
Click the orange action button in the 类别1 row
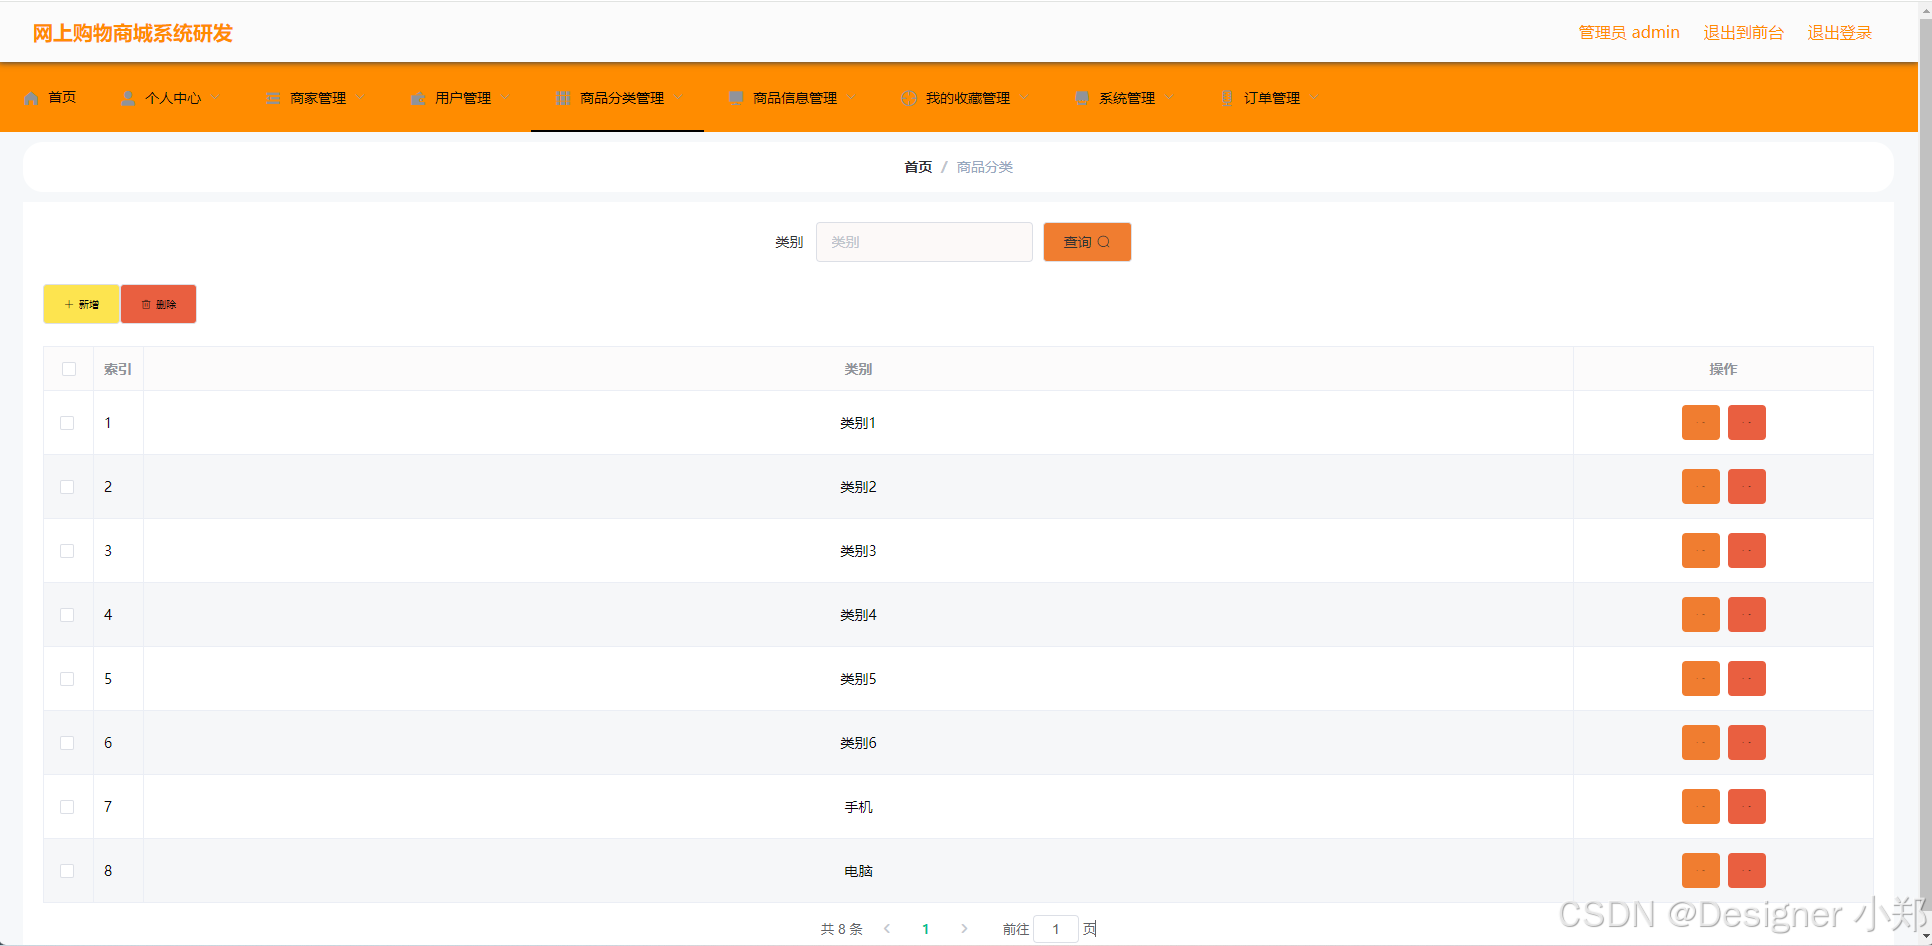[x=1700, y=422]
